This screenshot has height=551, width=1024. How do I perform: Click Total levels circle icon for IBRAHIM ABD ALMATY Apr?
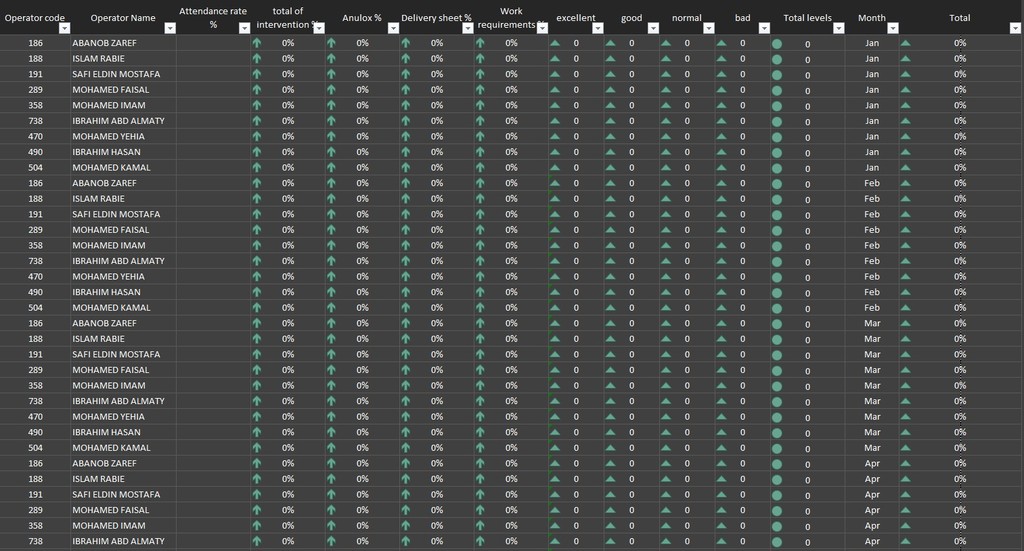(777, 542)
